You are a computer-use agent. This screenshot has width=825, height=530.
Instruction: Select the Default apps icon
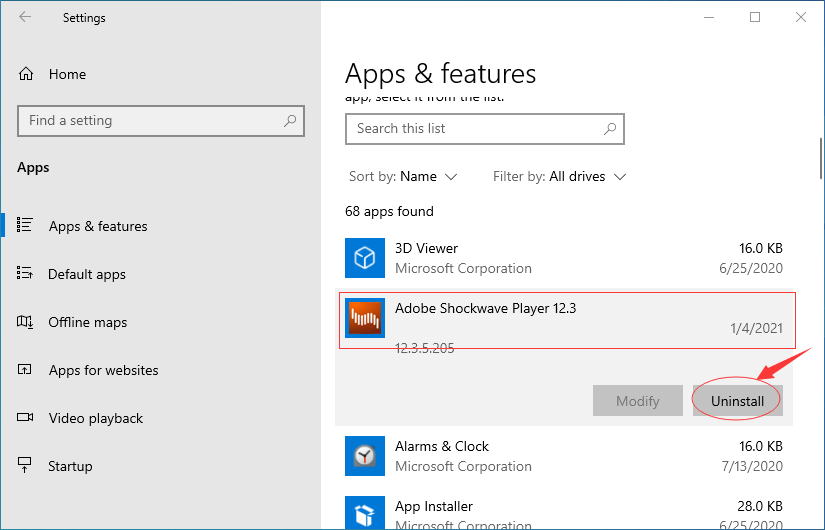pyautogui.click(x=25, y=273)
